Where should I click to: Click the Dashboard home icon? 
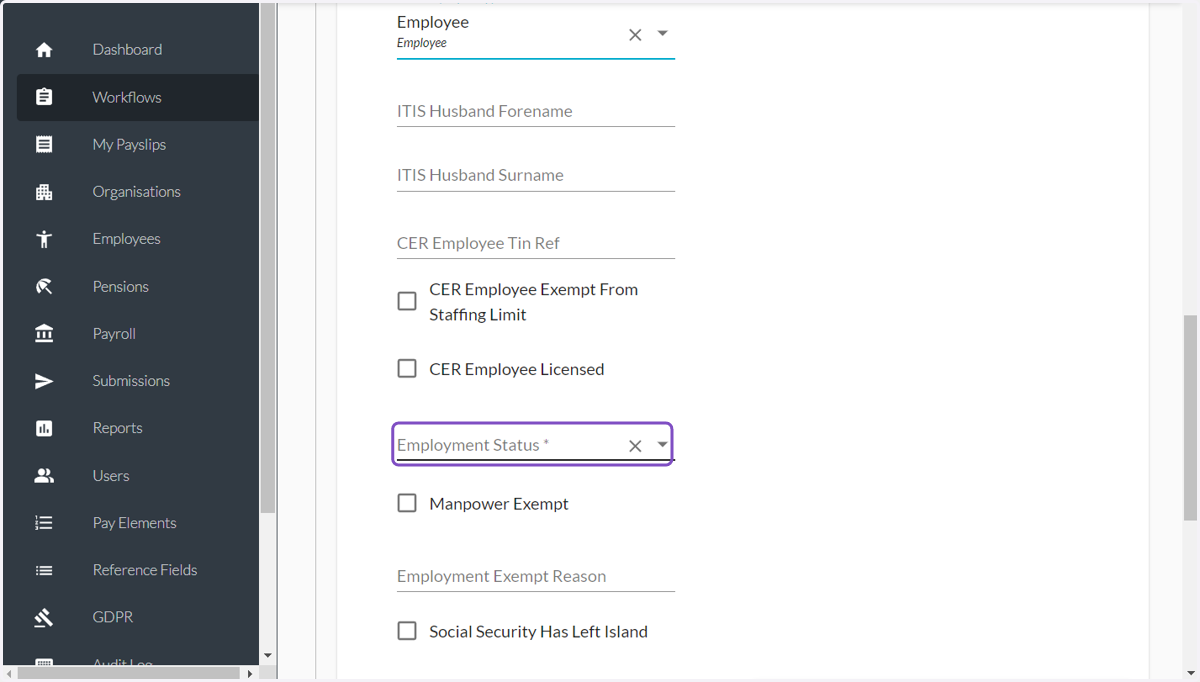point(44,50)
